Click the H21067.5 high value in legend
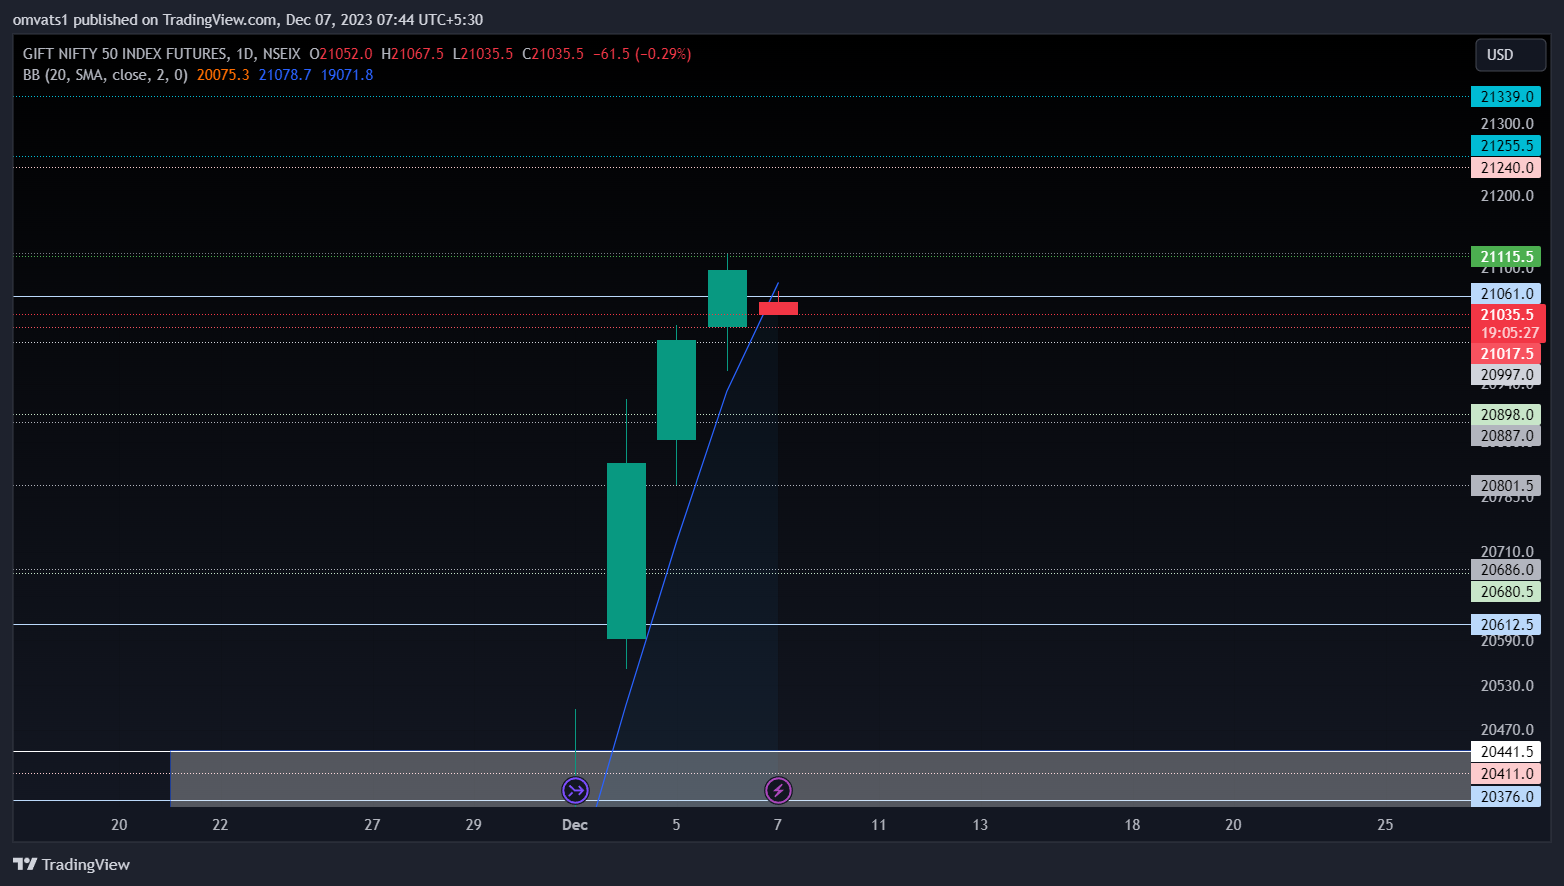 [x=412, y=54]
